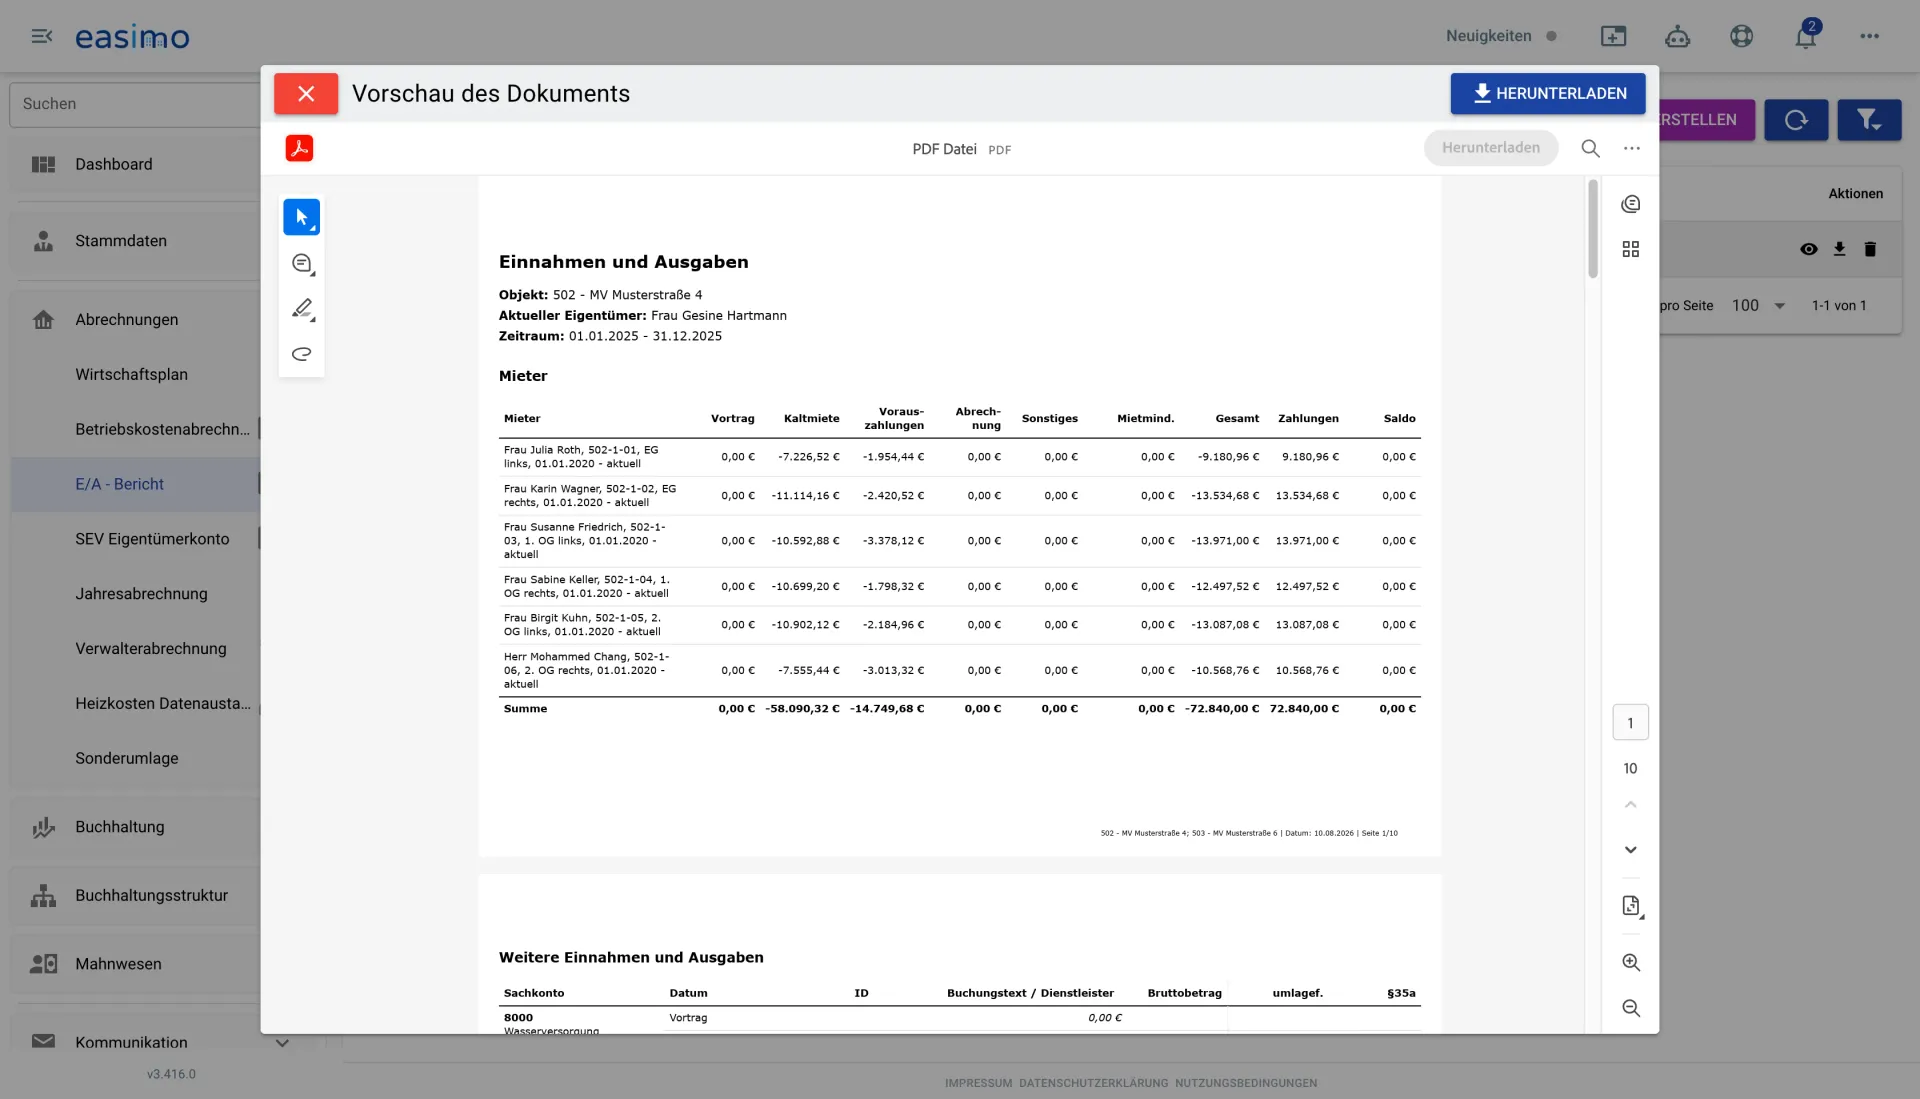The image size is (1920, 1099).
Task: Open the top bar three-dots menu
Action: tap(1870, 36)
